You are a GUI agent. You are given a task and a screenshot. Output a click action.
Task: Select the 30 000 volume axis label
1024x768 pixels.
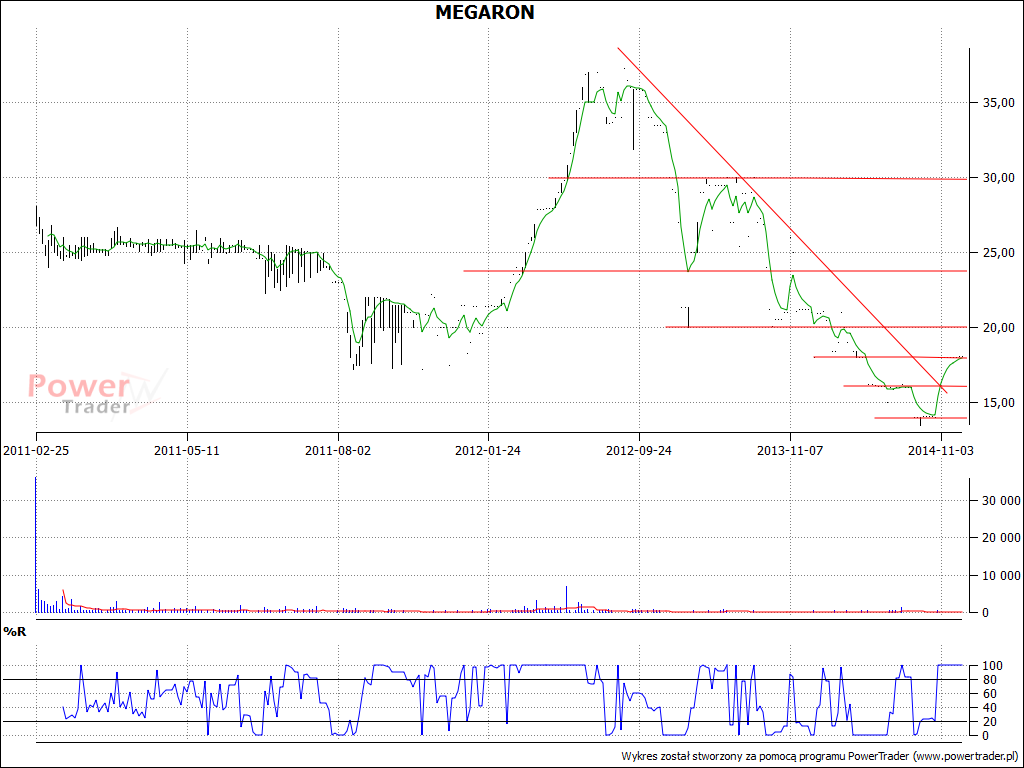pyautogui.click(x=1000, y=501)
